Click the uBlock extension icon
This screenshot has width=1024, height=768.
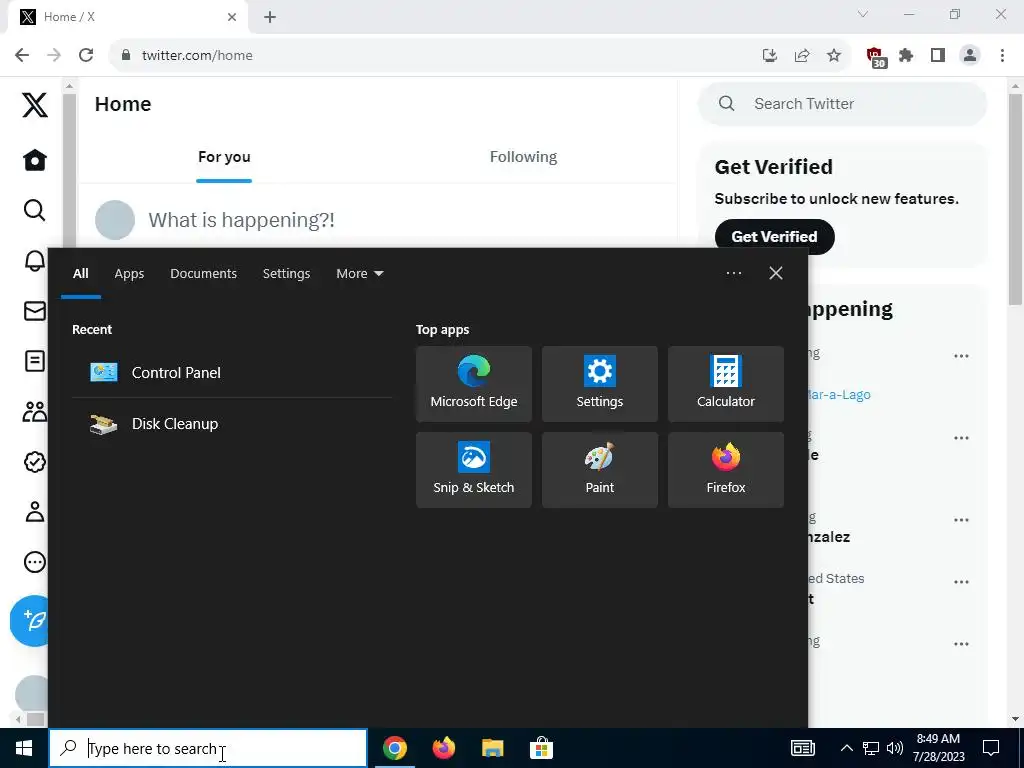pos(875,57)
